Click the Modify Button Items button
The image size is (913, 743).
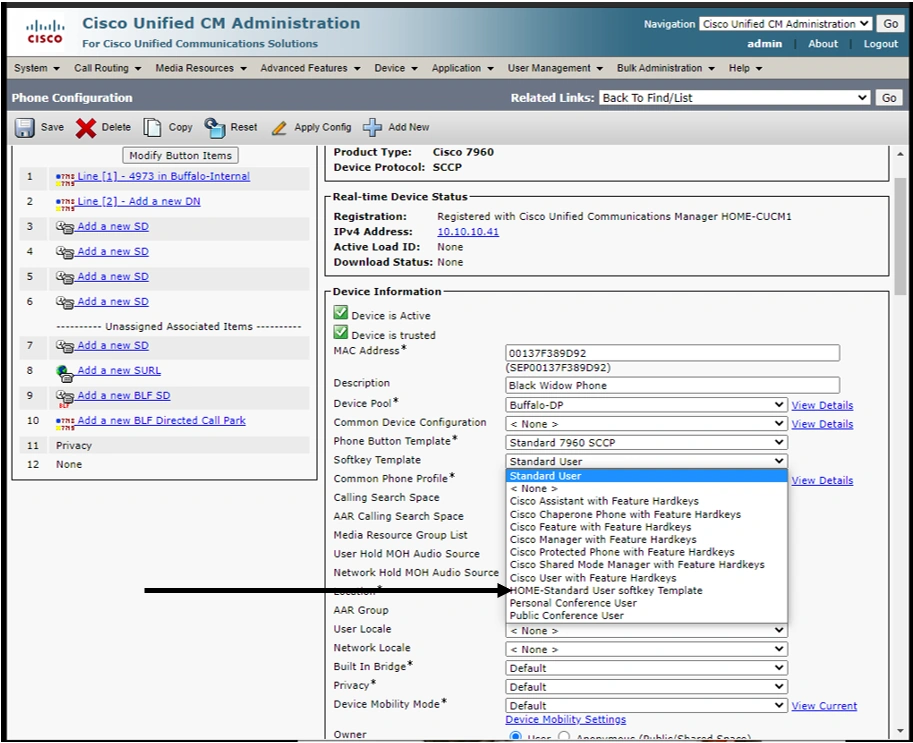(181, 155)
